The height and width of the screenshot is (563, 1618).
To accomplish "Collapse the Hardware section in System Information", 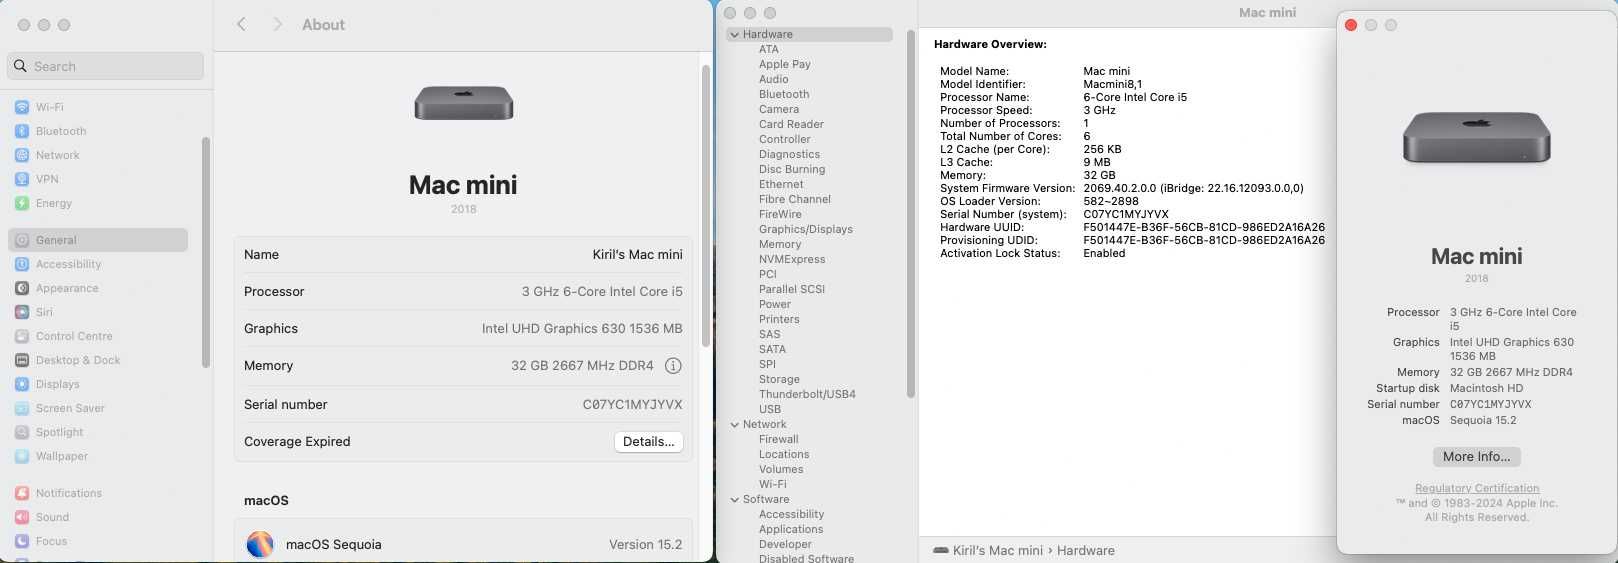I will [x=735, y=34].
